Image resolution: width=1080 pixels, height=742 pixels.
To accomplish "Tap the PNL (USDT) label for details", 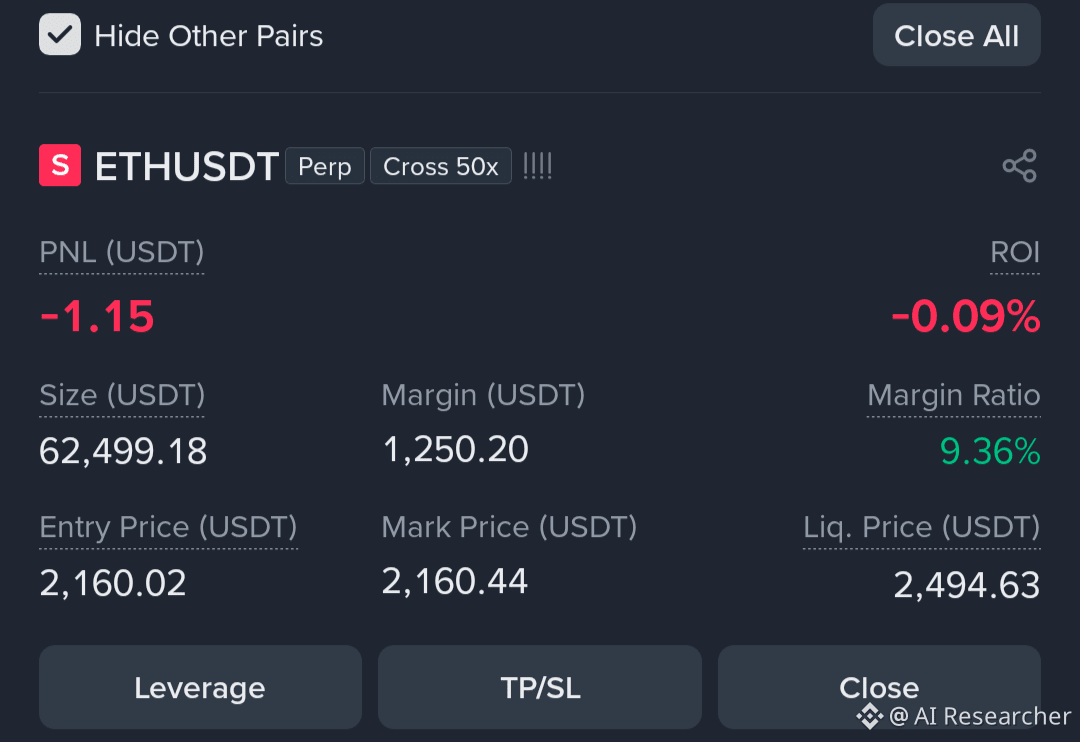I will [x=122, y=252].
